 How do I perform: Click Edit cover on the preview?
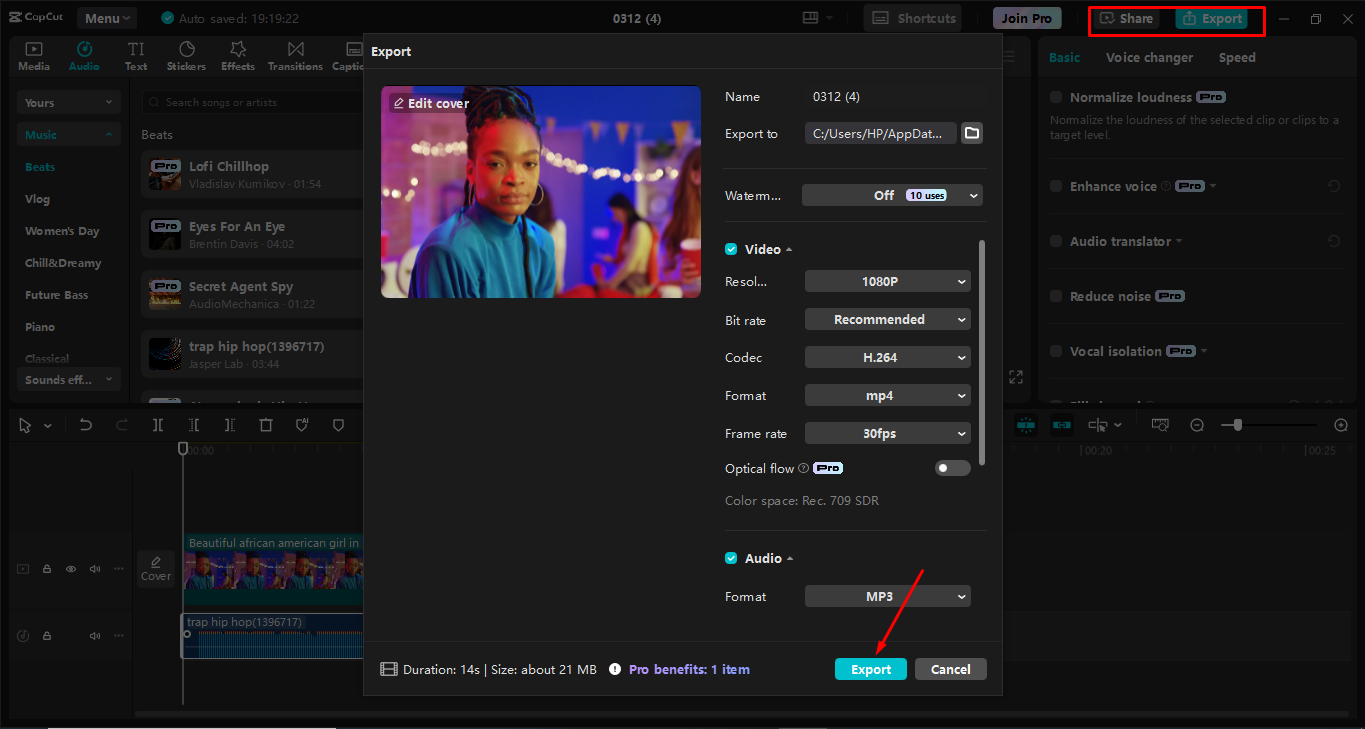pos(430,102)
